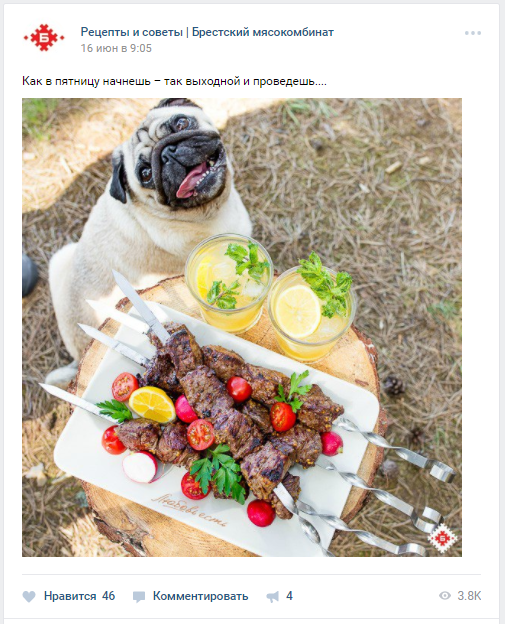Click the pug's face in the photo
Screen dimensions: 505x624
181,157
